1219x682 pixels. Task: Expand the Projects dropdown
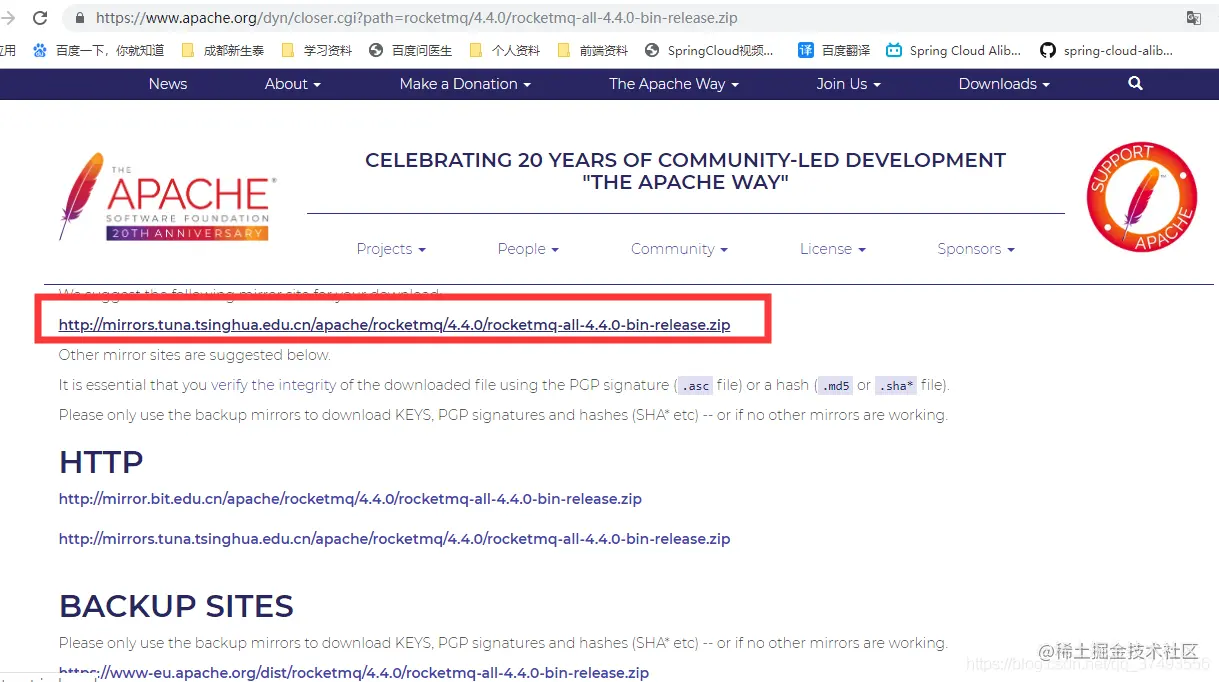pos(391,249)
